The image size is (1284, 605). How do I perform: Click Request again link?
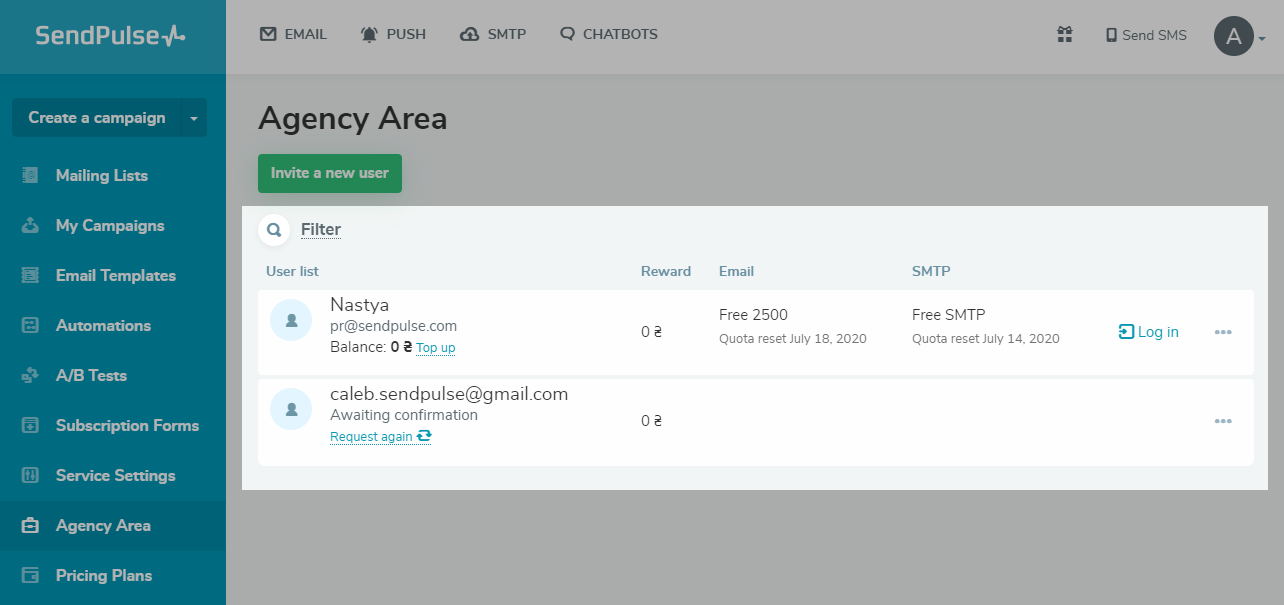[381, 437]
